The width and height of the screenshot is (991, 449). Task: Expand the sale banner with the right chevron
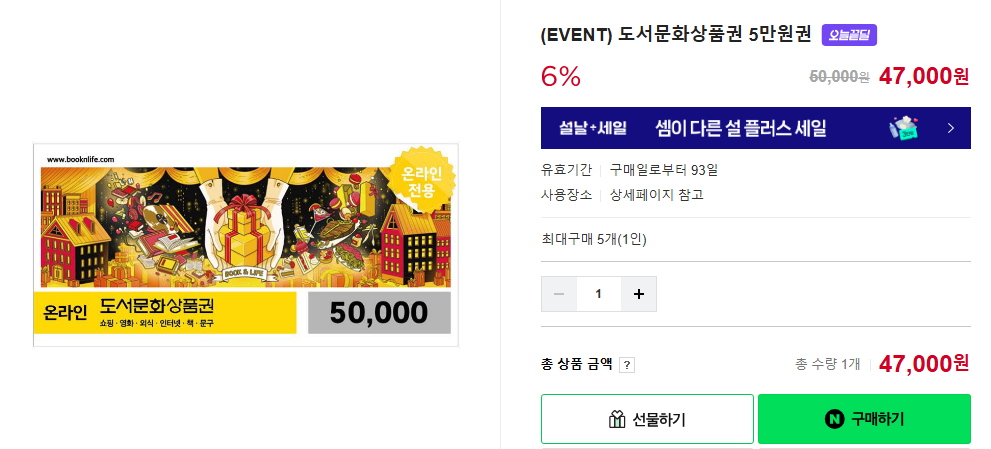point(951,128)
